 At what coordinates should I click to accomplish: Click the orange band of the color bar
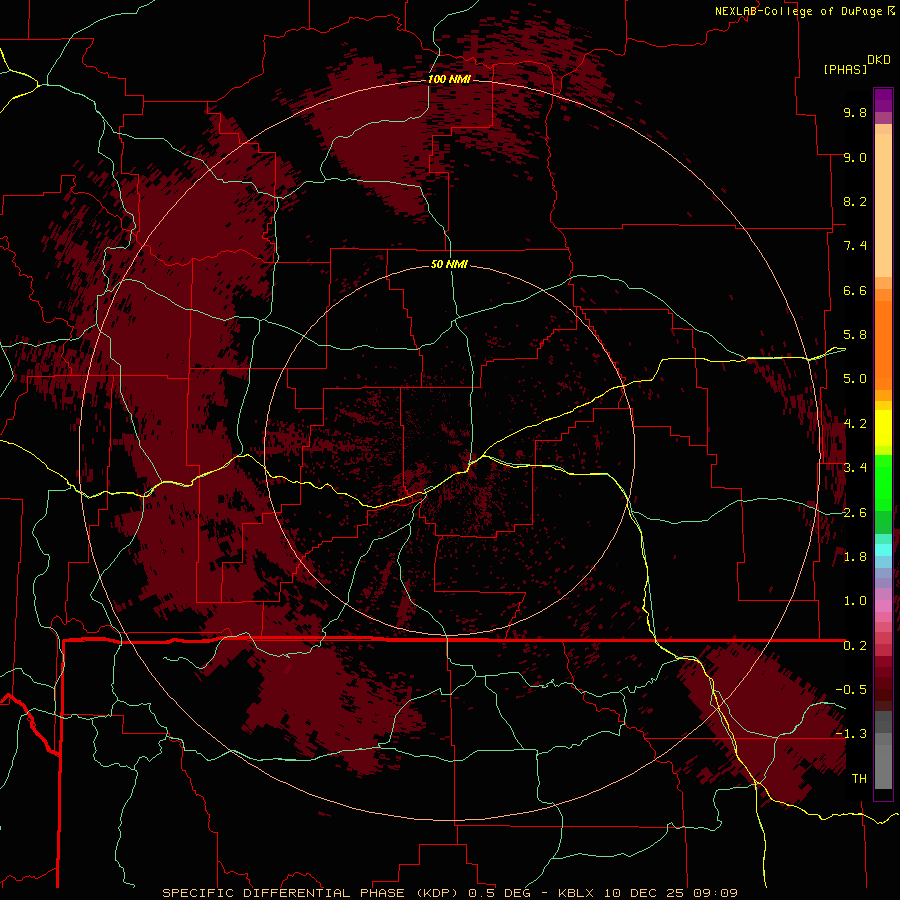click(883, 344)
